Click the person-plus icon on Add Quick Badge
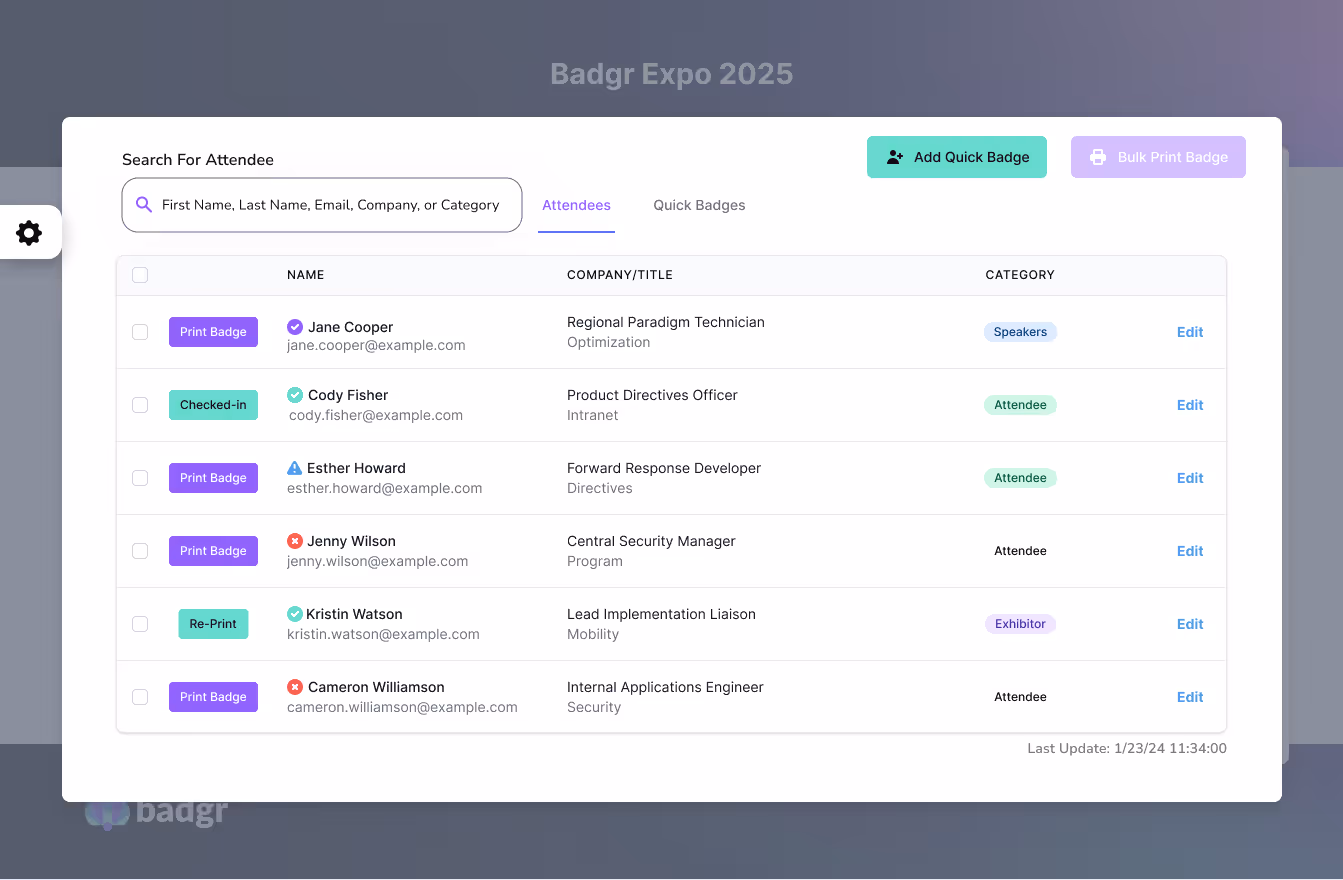 click(x=895, y=157)
